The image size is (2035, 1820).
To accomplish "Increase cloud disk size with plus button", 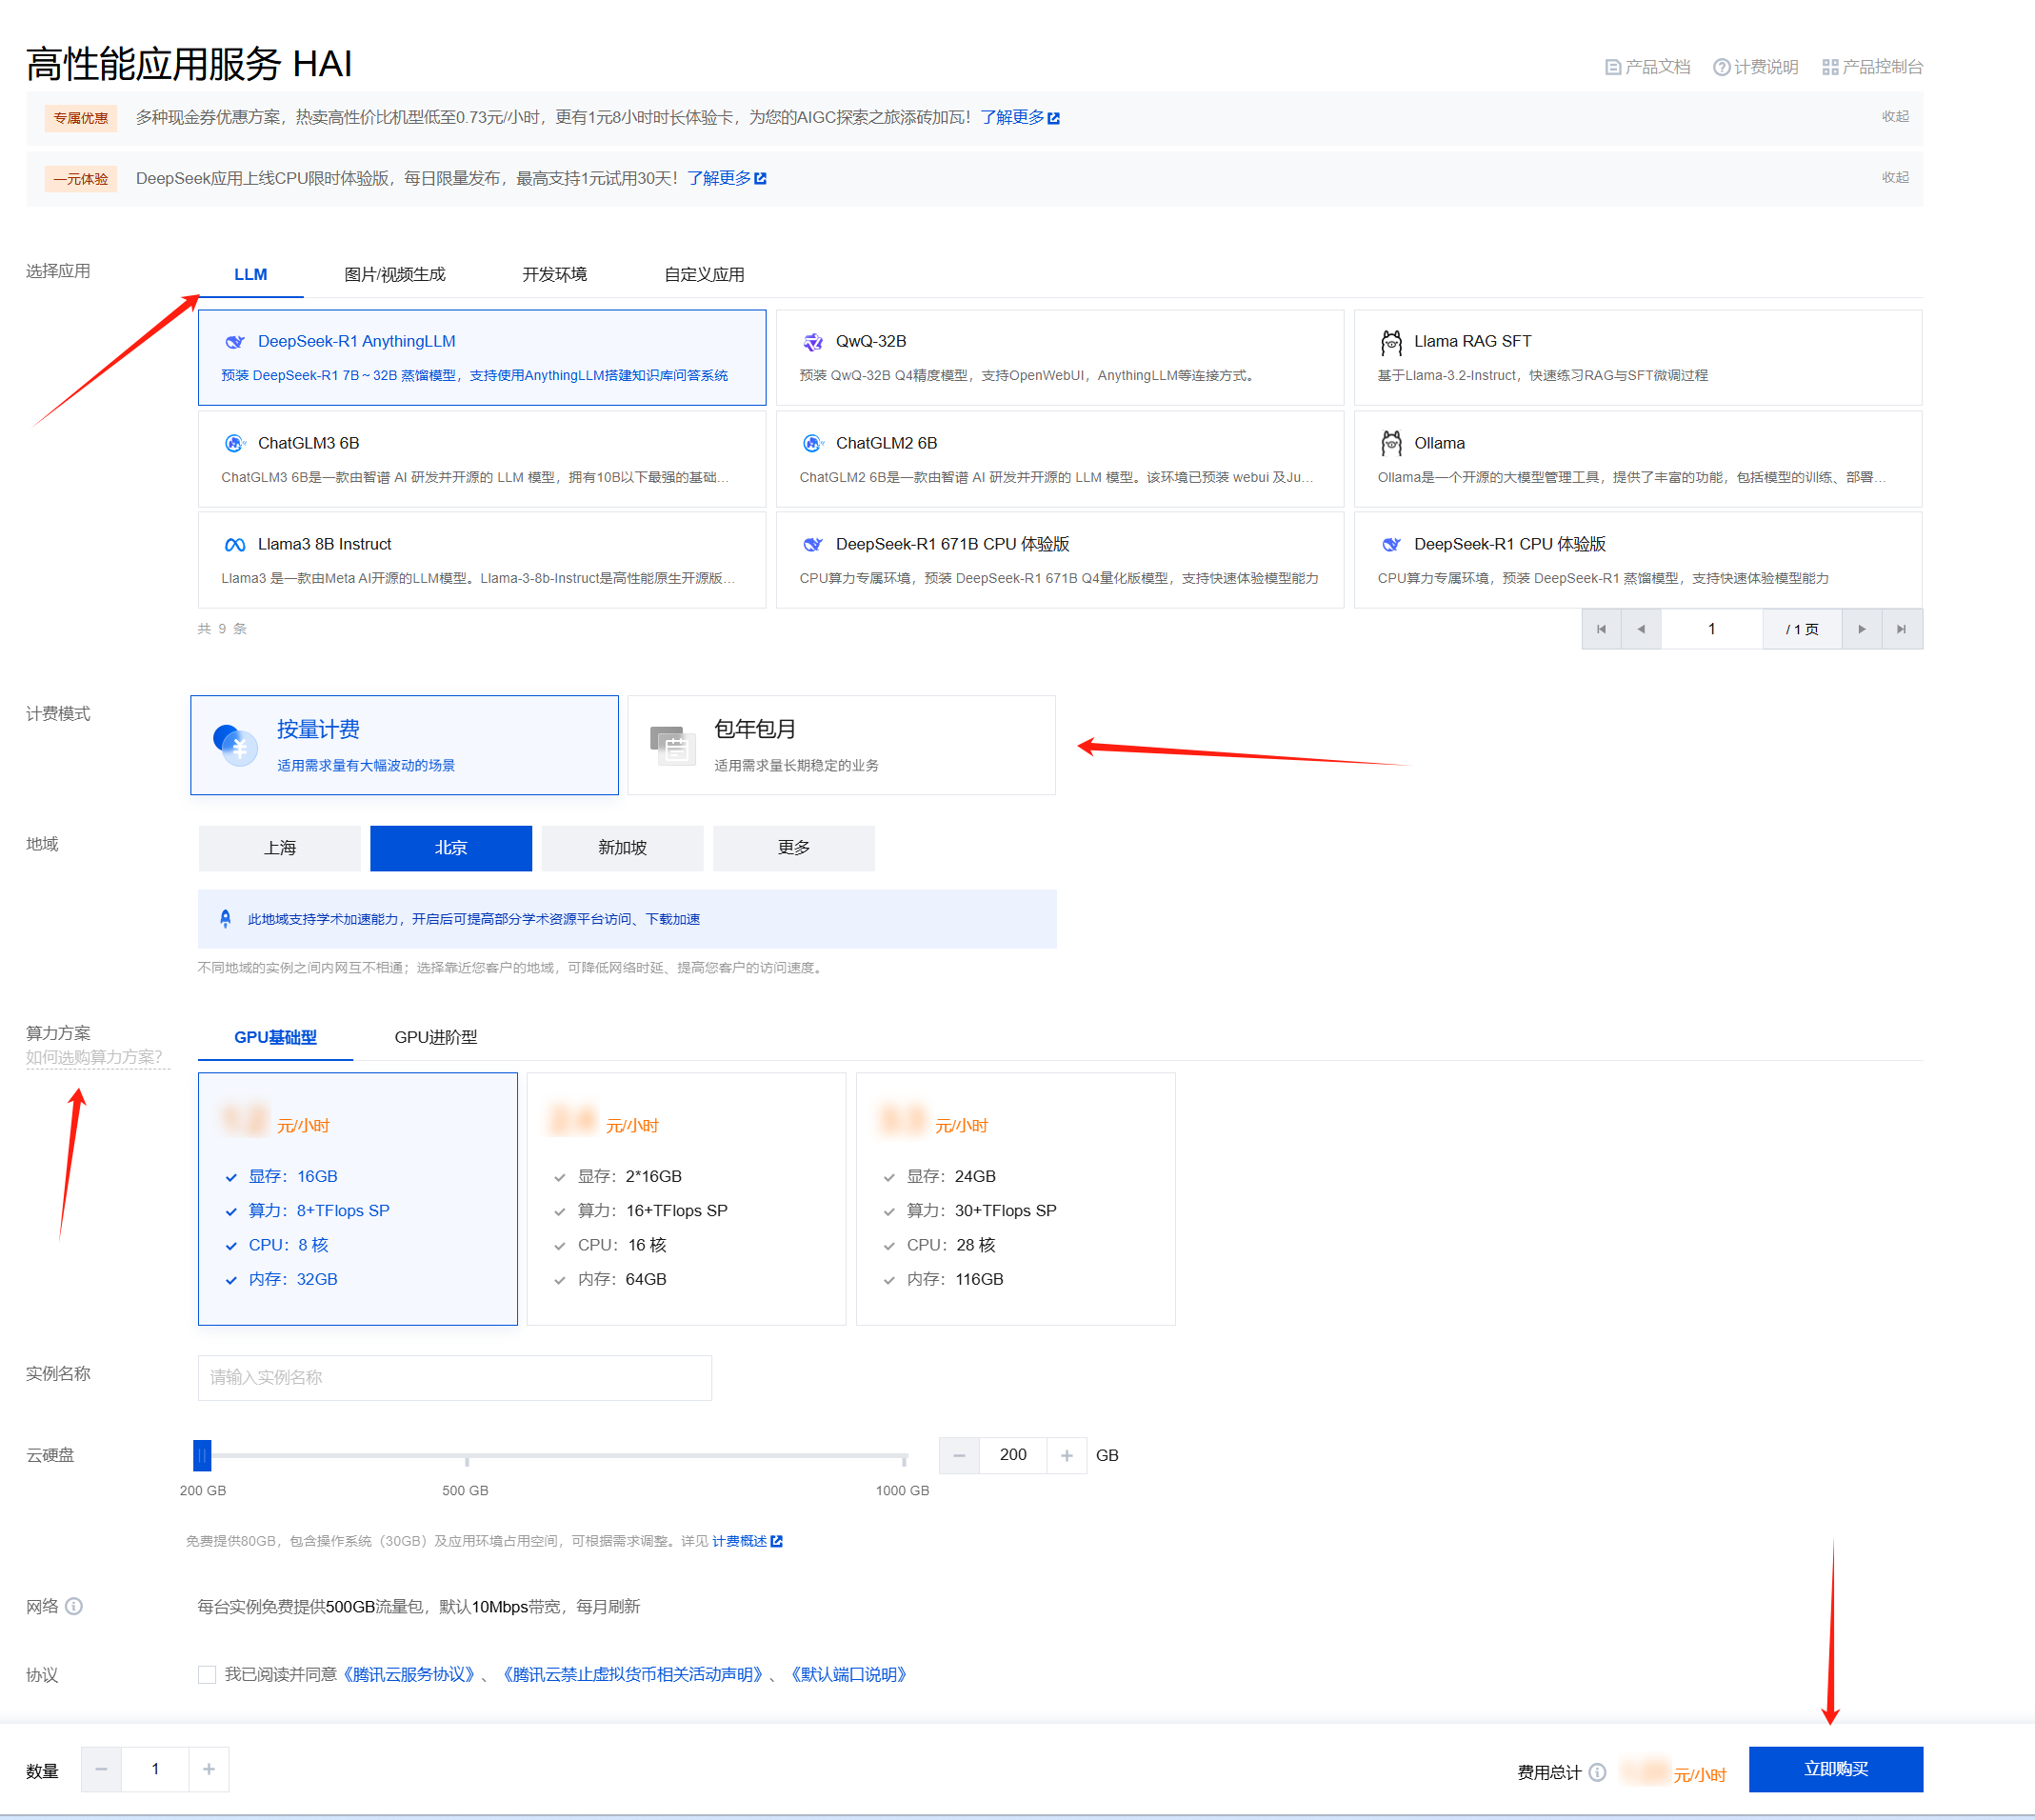I will tap(1067, 1455).
